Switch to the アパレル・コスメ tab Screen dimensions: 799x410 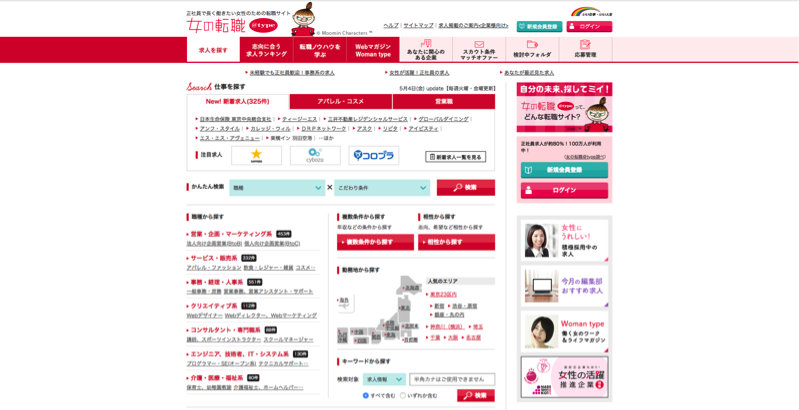tap(340, 101)
